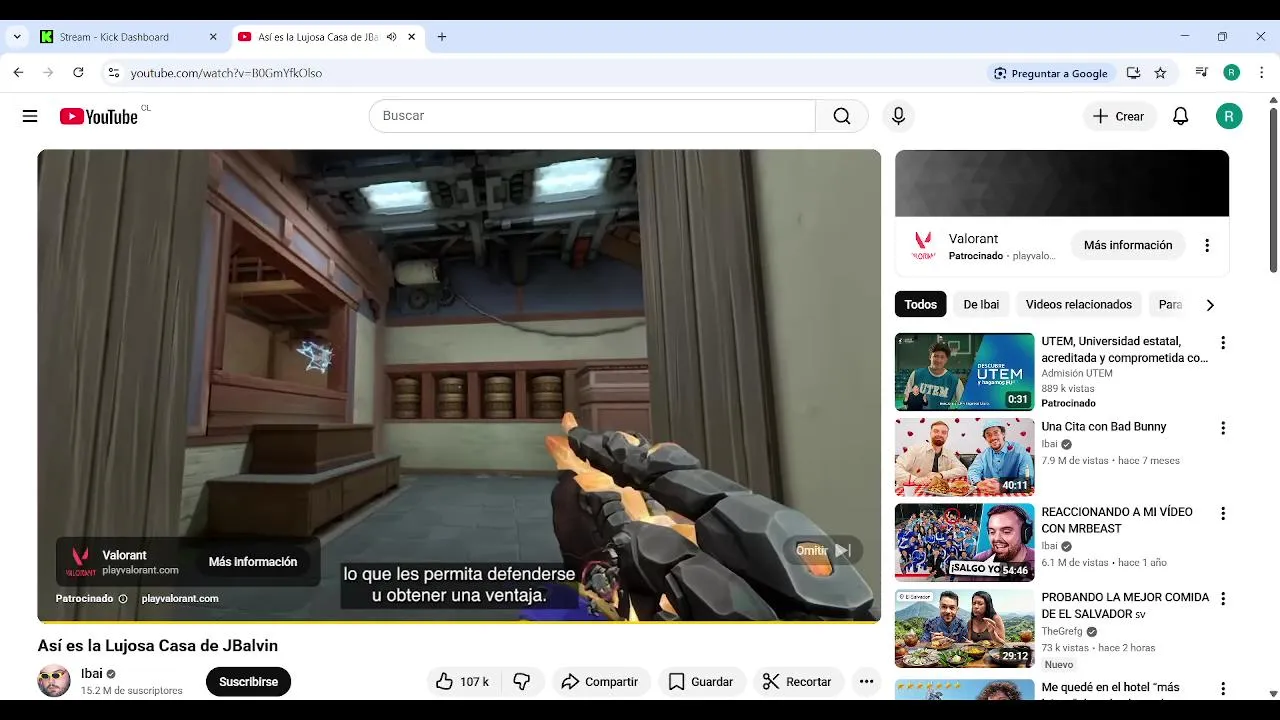1280x720 pixels.
Task: Select Videos relacionados filter chip
Action: pos(1079,305)
